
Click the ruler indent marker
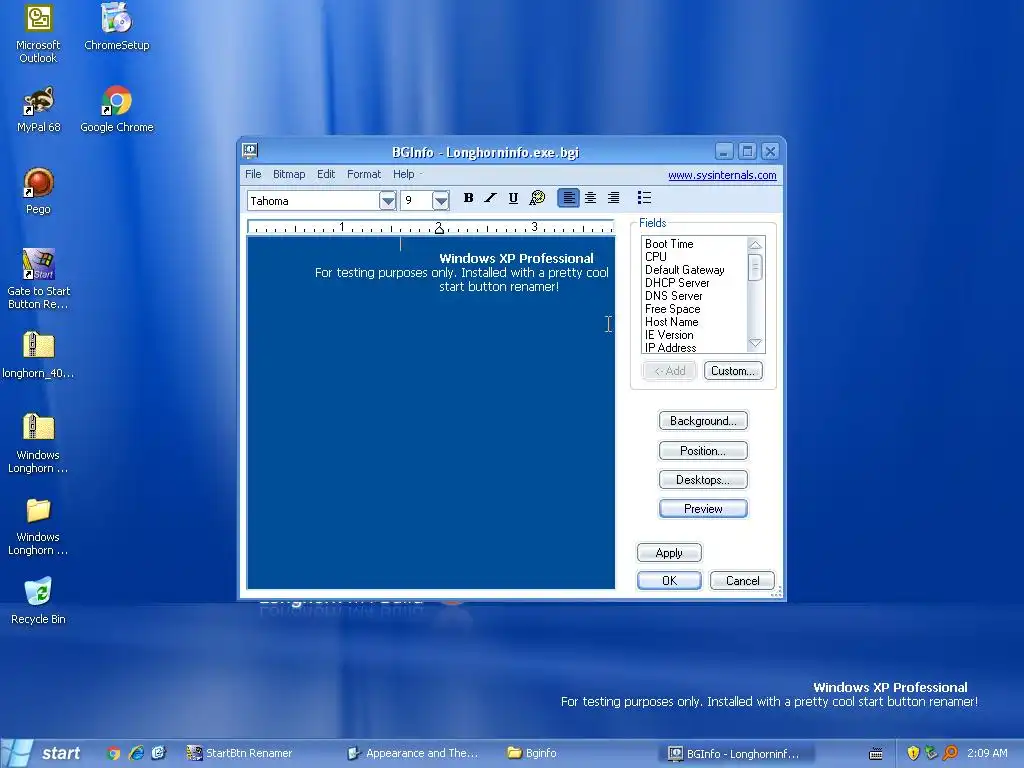point(439,228)
